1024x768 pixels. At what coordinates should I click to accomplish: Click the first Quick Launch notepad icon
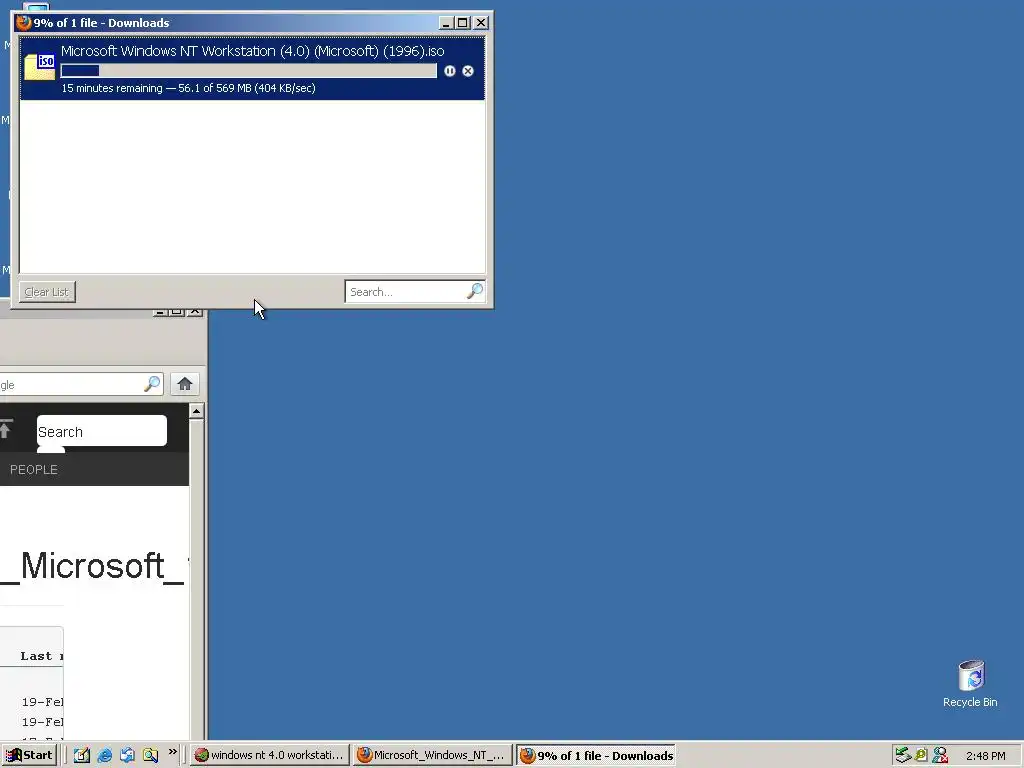click(x=82, y=756)
